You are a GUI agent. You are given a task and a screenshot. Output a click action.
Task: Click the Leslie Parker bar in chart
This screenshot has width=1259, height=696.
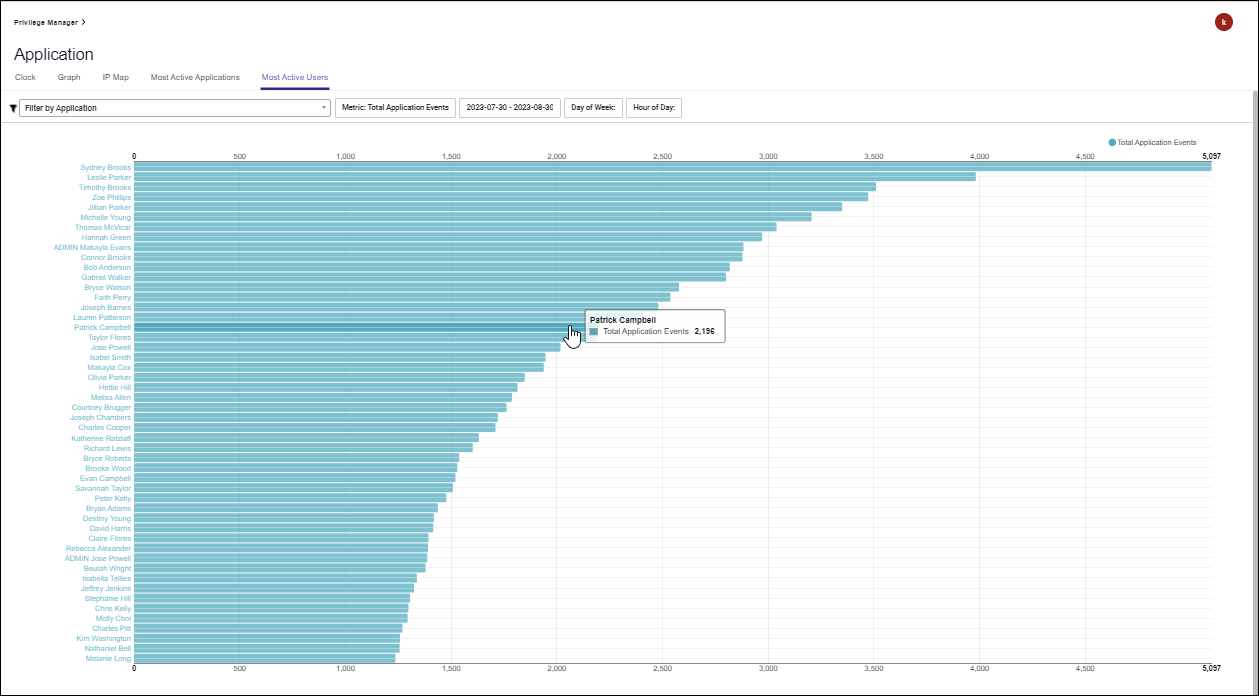[554, 177]
